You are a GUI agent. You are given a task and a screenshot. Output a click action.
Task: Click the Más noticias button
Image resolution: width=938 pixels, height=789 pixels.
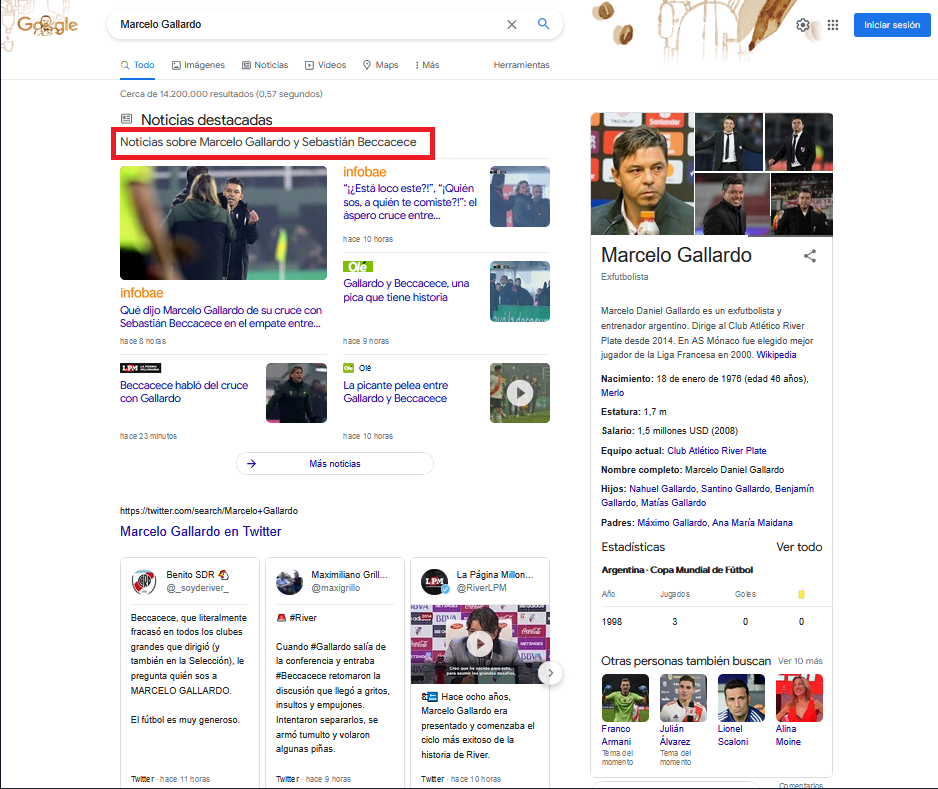pos(335,464)
